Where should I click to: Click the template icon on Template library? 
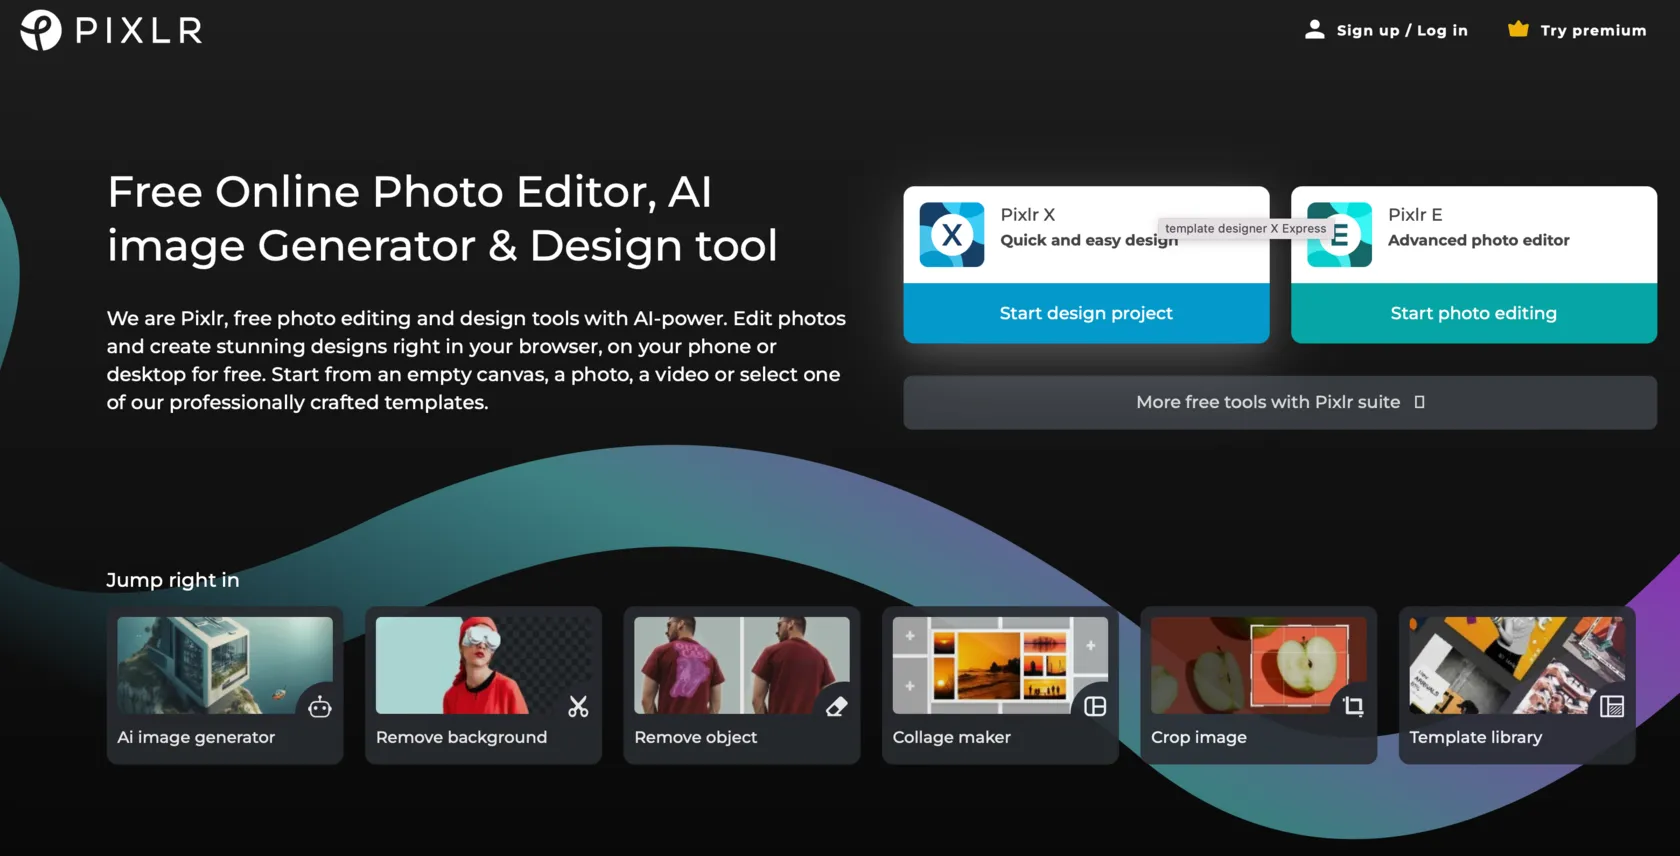point(1611,707)
